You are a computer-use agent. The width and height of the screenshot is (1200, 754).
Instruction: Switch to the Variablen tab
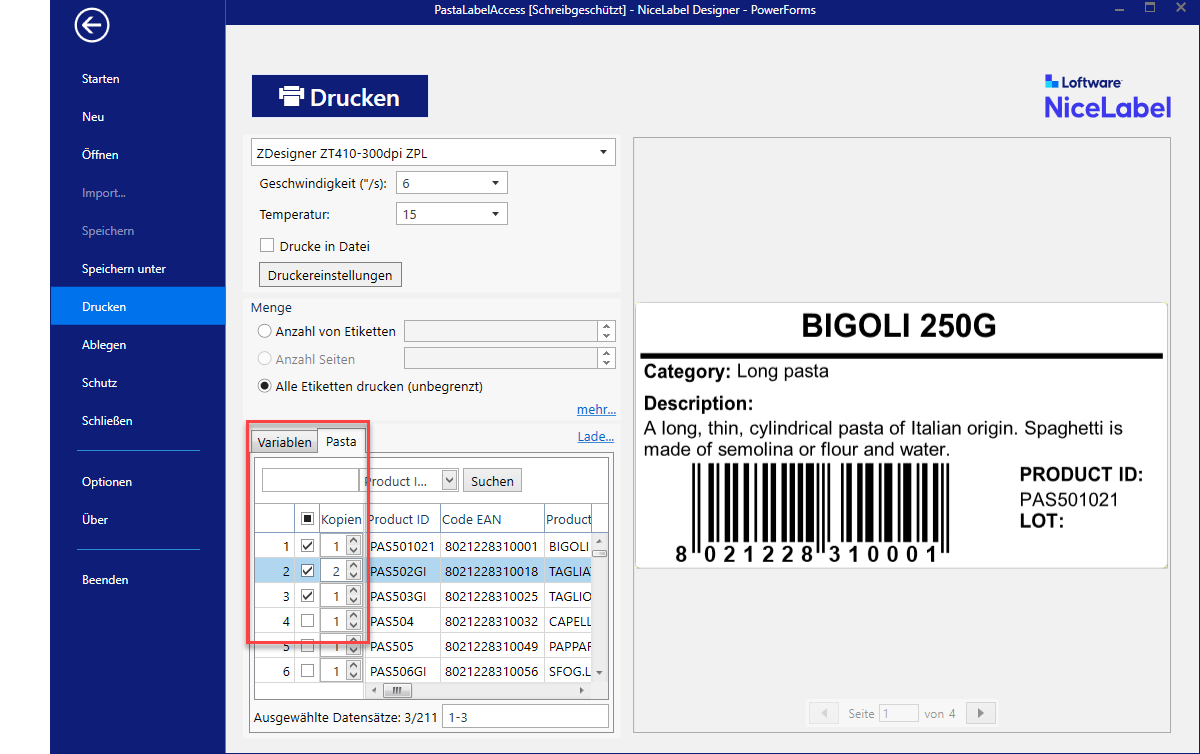(284, 442)
